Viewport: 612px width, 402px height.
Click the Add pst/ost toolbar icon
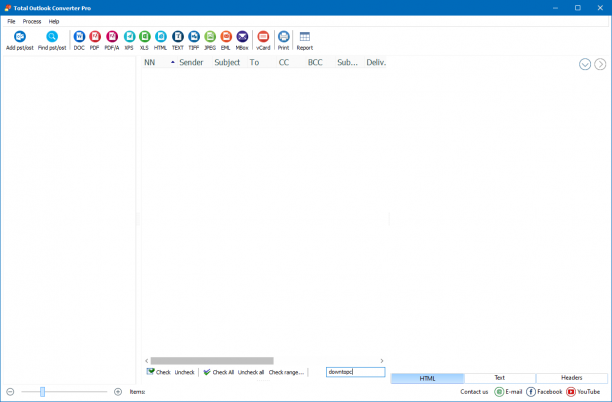click(20, 37)
